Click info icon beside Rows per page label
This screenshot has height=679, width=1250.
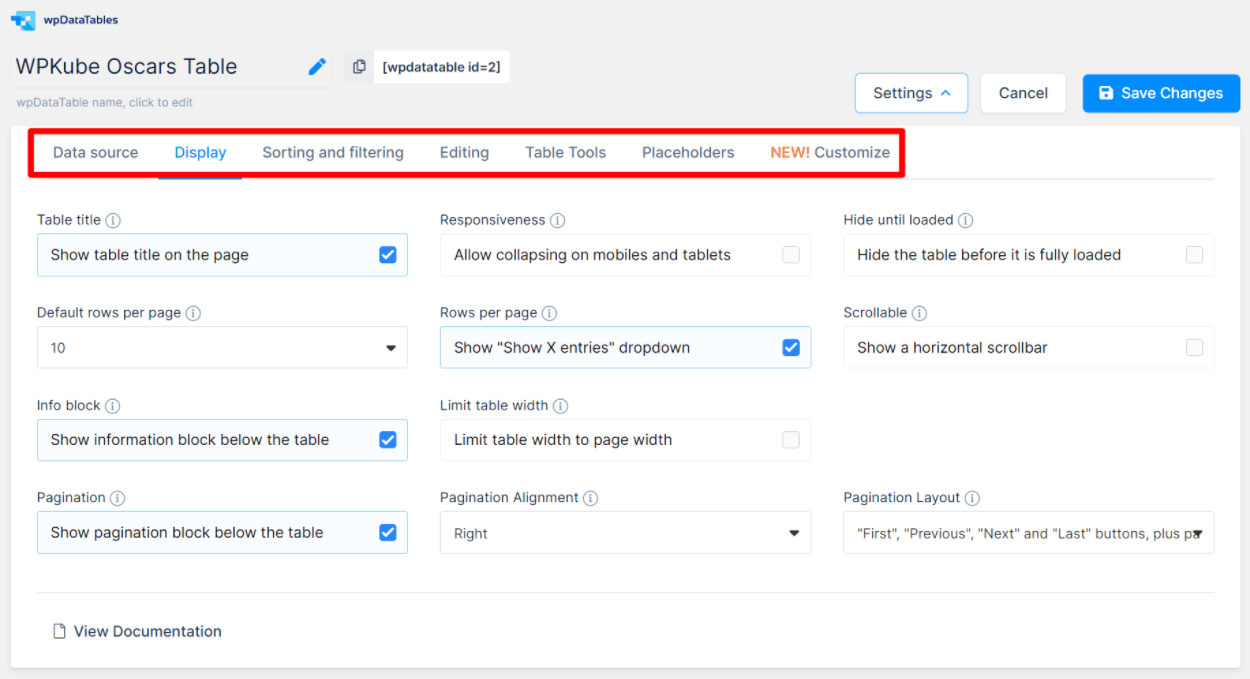point(549,313)
